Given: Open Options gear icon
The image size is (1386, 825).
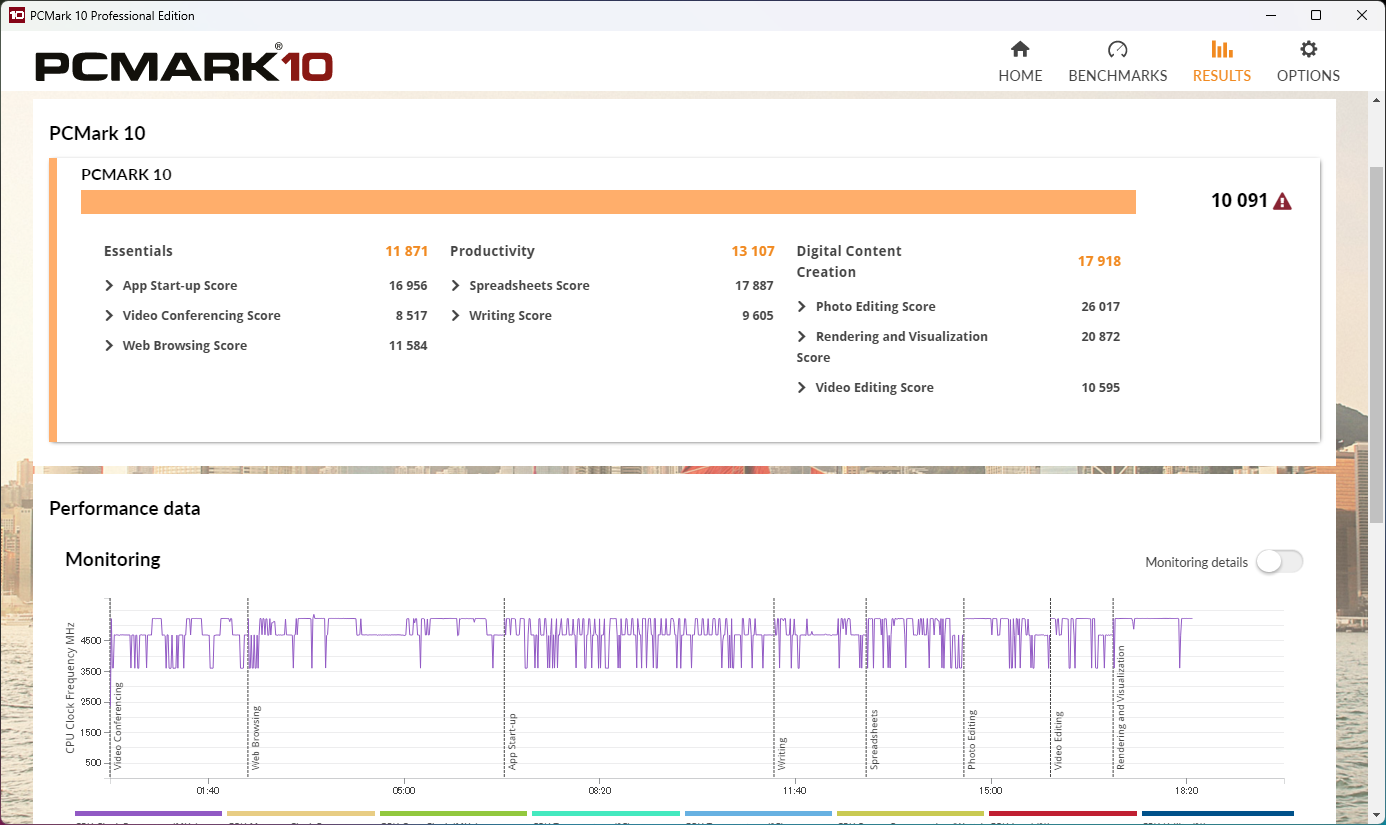Looking at the screenshot, I should pyautogui.click(x=1308, y=50).
